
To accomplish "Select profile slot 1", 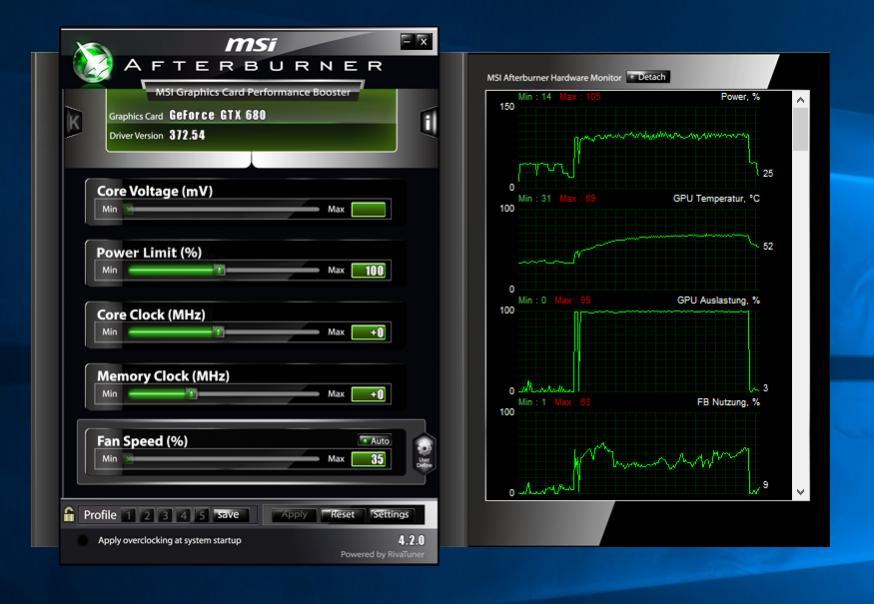I will tap(128, 515).
